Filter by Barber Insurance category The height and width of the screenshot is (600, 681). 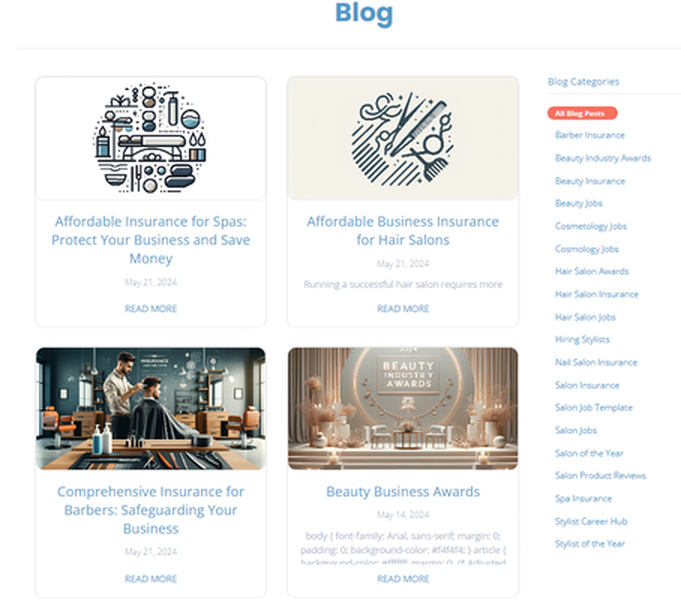coord(589,135)
